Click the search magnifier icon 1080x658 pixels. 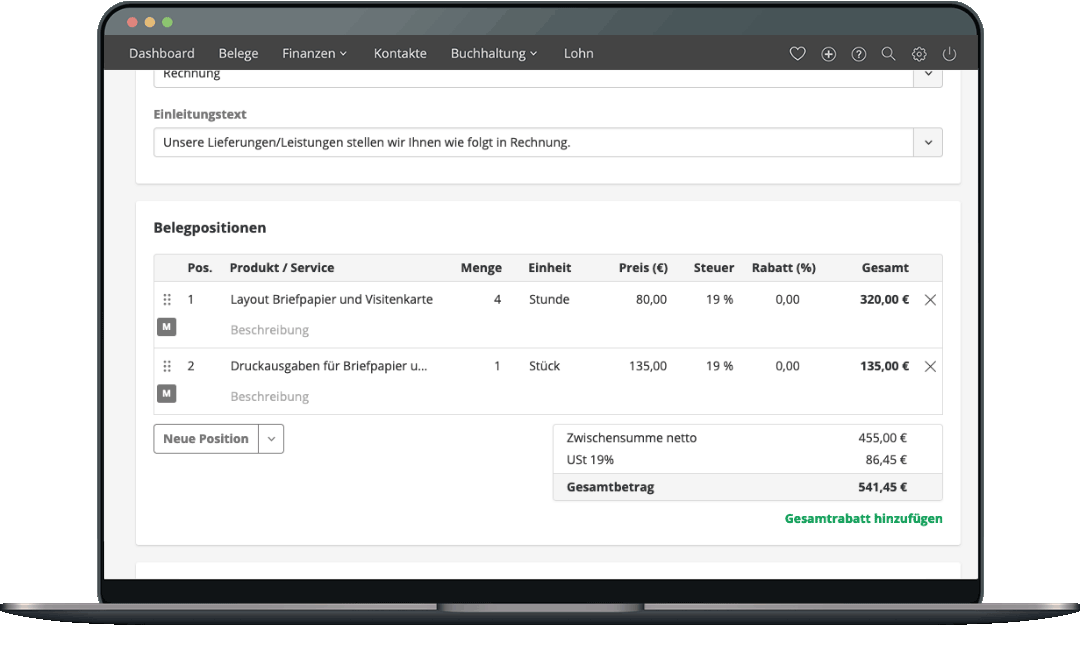[888, 54]
